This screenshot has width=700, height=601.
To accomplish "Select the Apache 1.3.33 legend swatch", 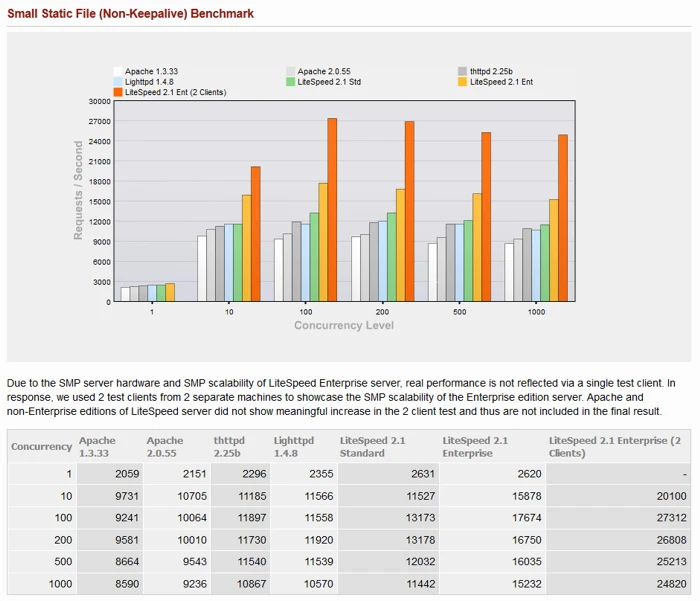I will (118, 71).
